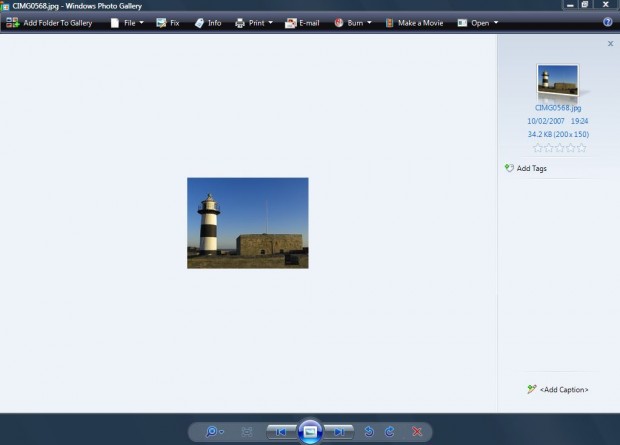620x445 pixels.
Task: Open the Fix panel
Action: tap(168, 23)
